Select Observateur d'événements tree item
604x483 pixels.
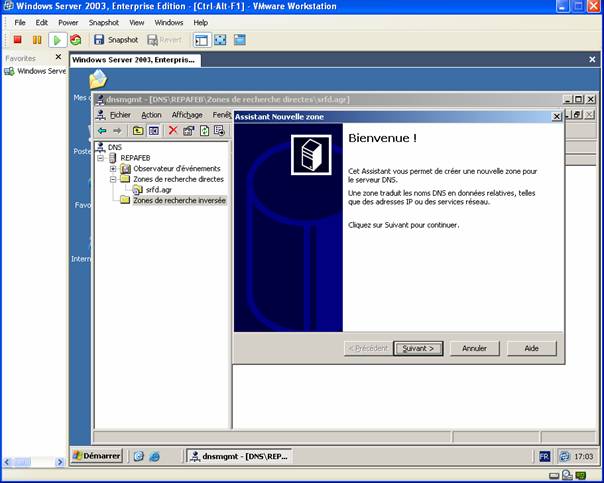point(176,168)
